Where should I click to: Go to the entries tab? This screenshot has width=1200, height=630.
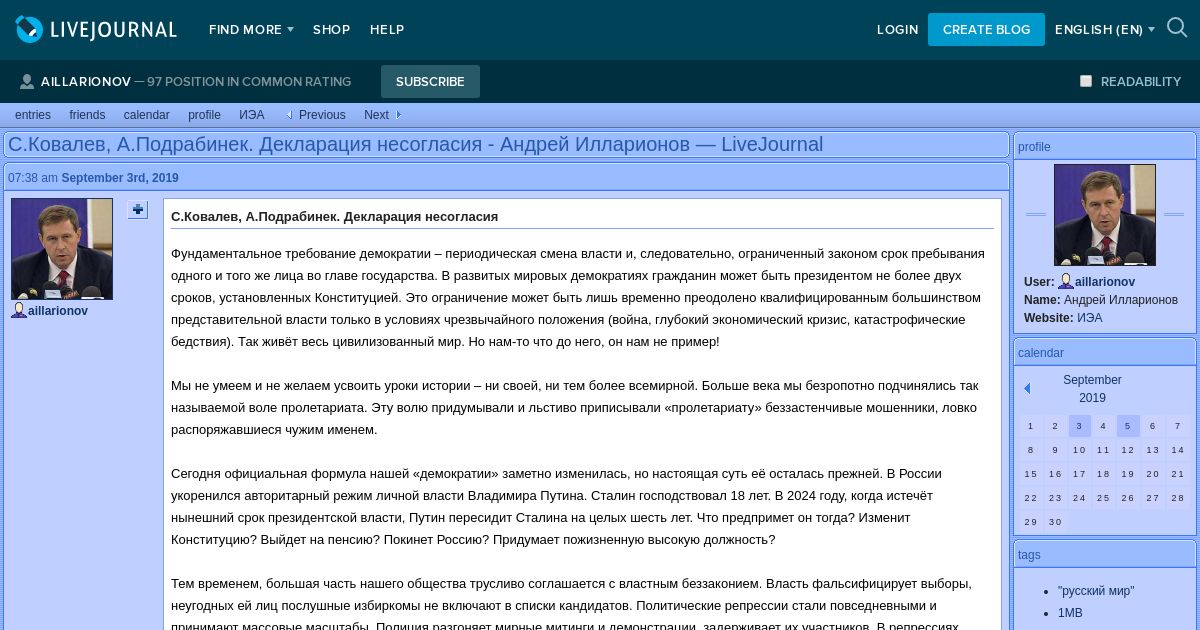point(33,115)
